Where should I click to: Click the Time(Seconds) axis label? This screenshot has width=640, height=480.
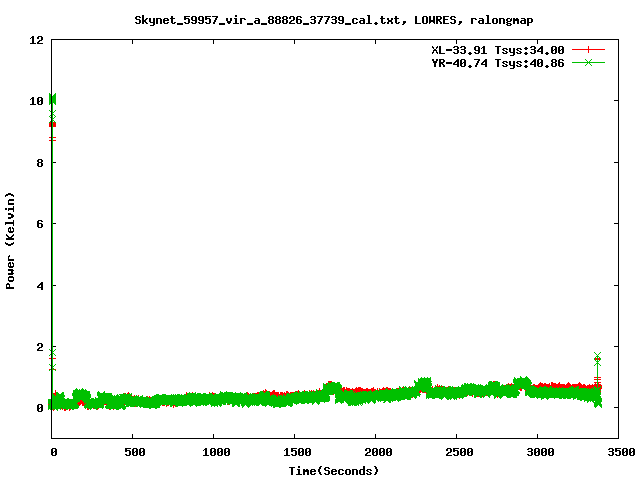pyautogui.click(x=334, y=471)
